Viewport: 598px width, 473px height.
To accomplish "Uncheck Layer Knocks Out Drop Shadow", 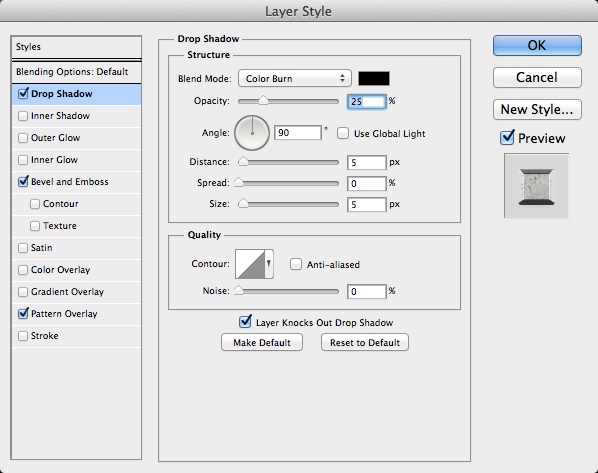I will pyautogui.click(x=245, y=322).
